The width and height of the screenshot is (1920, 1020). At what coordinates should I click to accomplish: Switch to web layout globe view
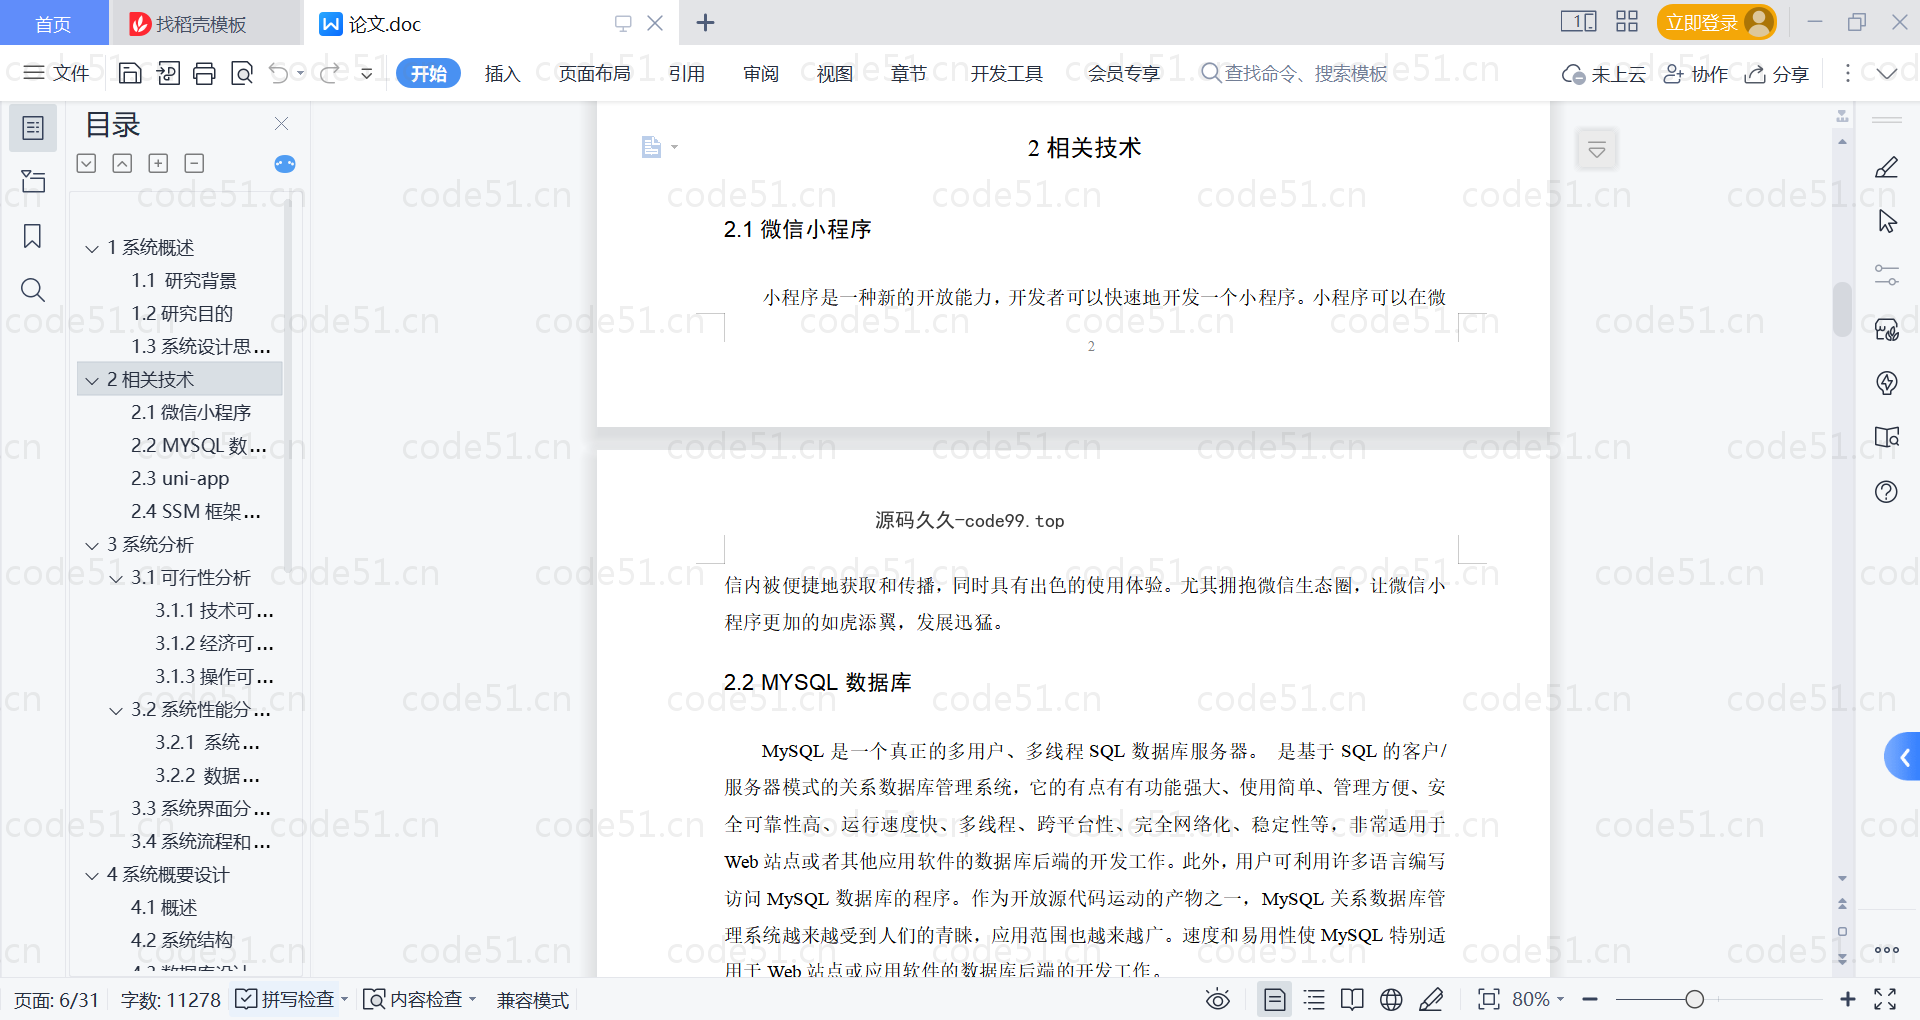click(1391, 999)
